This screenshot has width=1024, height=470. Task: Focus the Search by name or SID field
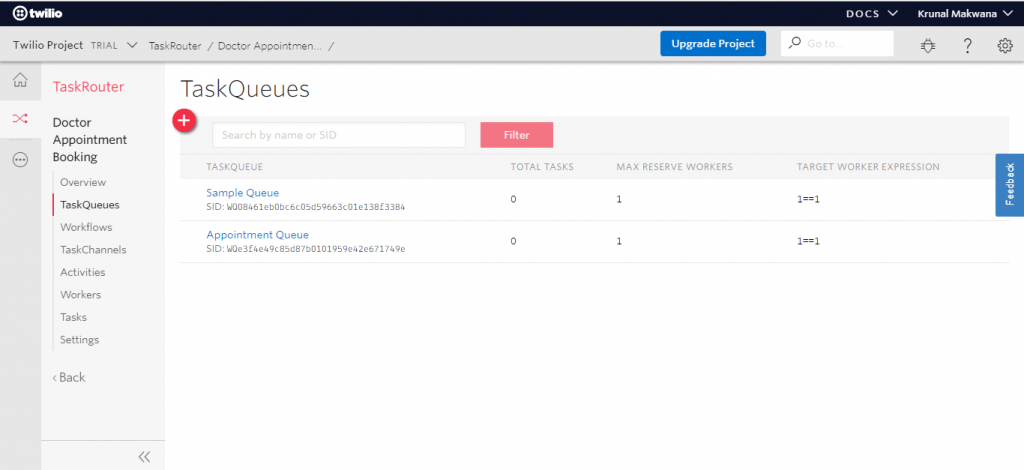[339, 135]
